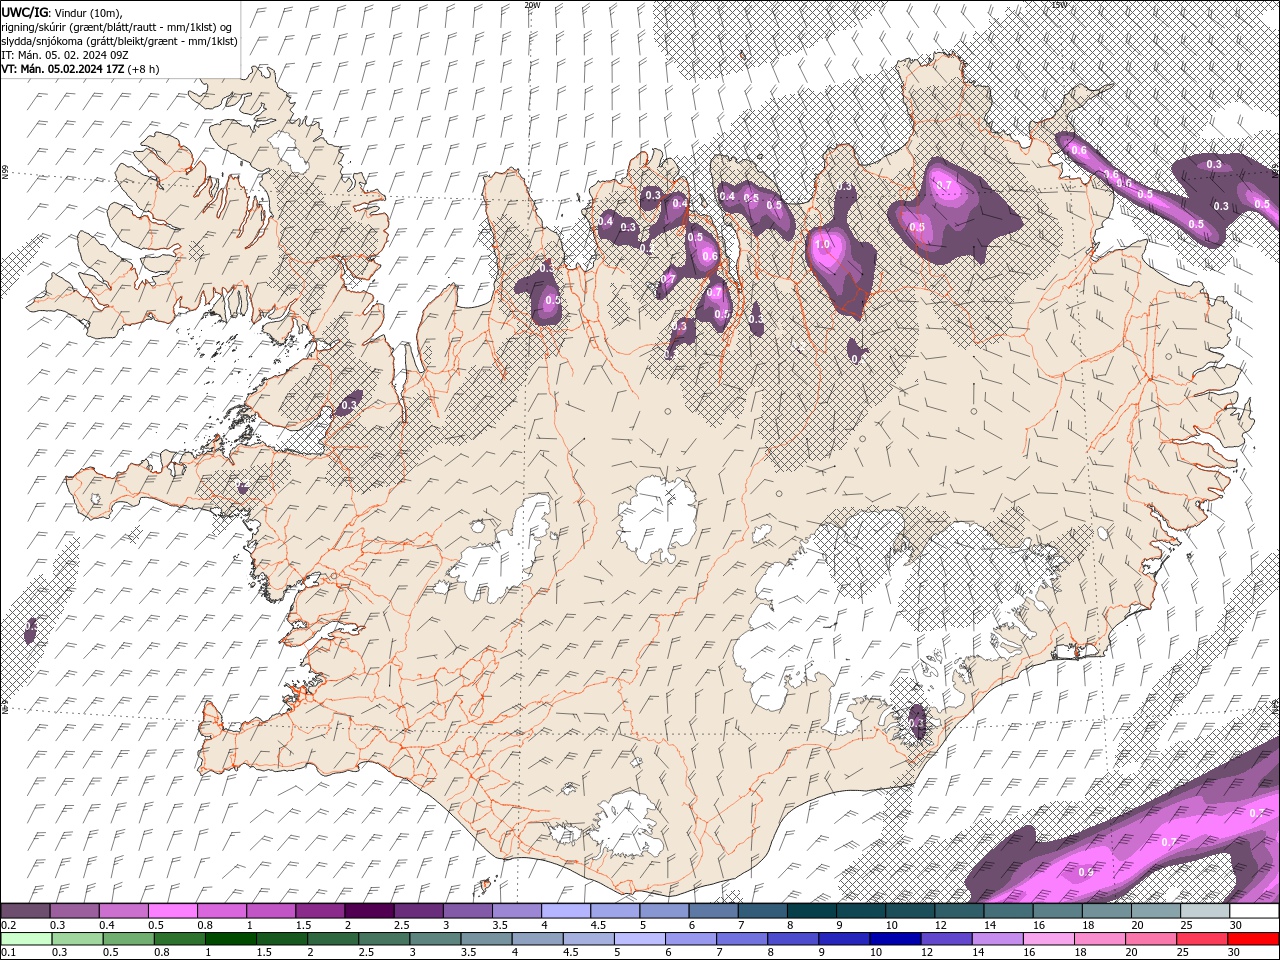Viewport: 1280px width, 960px height.
Task: Click the 0.2 label on the snow scale
Action: tap(9, 925)
